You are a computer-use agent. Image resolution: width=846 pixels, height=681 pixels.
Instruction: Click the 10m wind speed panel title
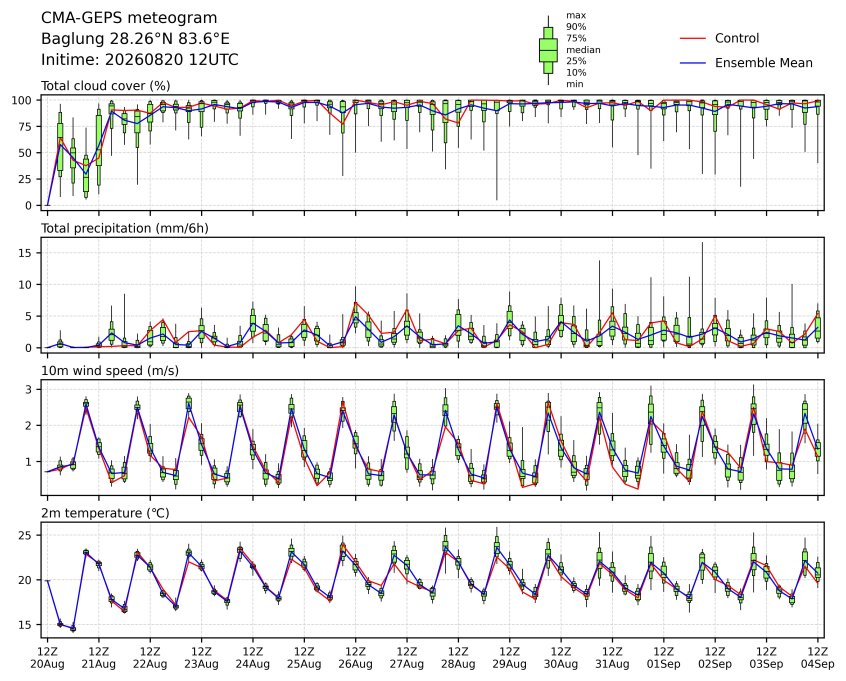[110, 371]
